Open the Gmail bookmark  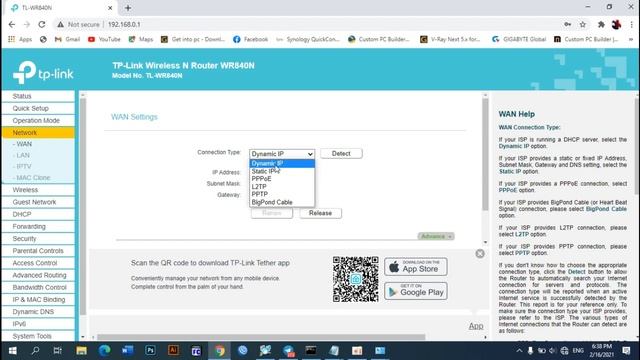coord(67,39)
